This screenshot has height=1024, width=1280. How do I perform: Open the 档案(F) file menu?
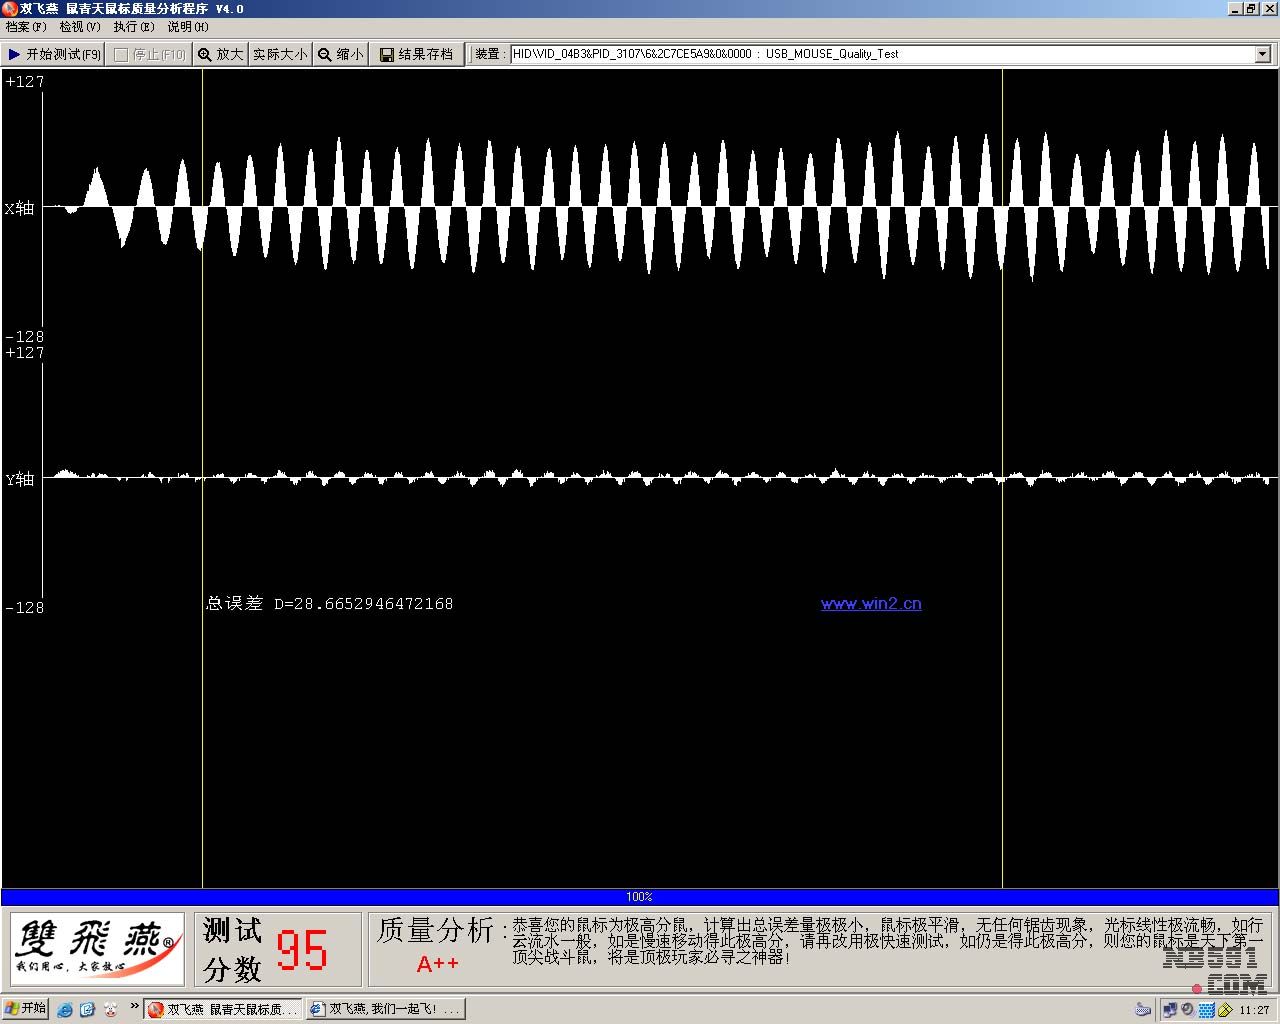26,27
